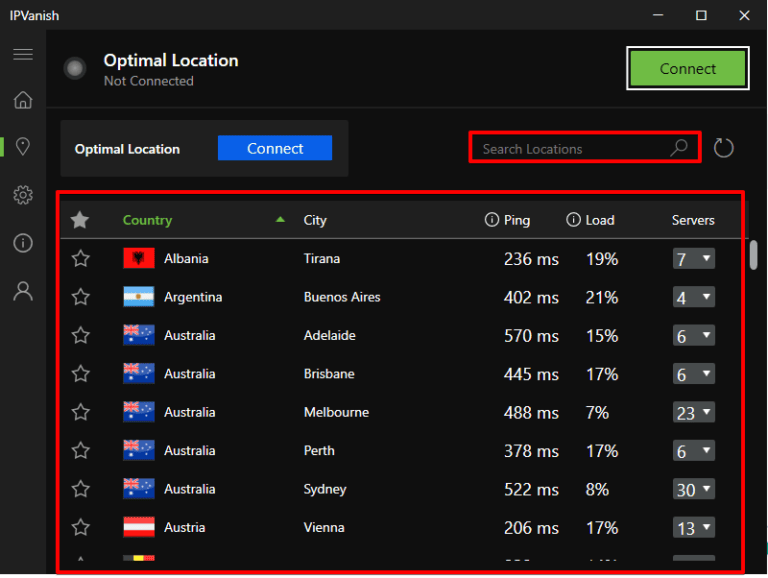
Task: Open the Account profile icon in sidebar
Action: 22,291
